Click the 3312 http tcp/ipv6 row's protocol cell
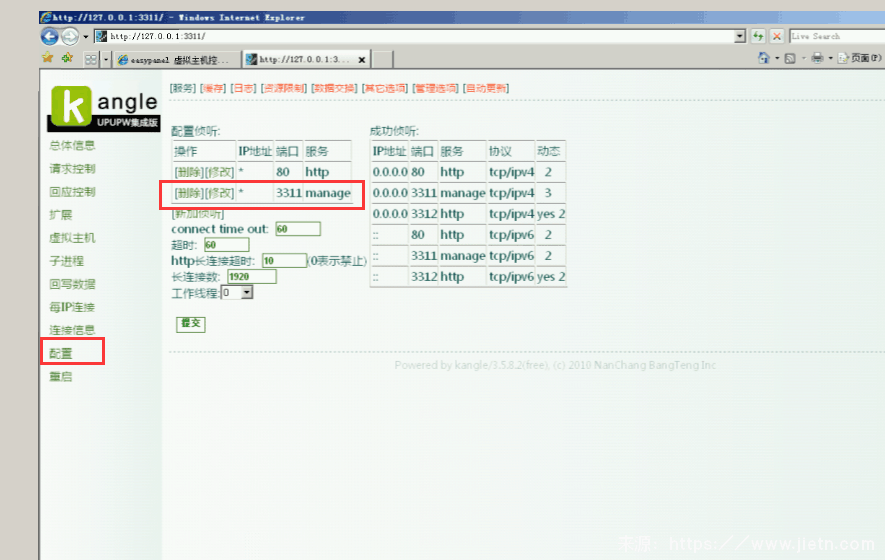This screenshot has height=560, width=885. [x=511, y=277]
